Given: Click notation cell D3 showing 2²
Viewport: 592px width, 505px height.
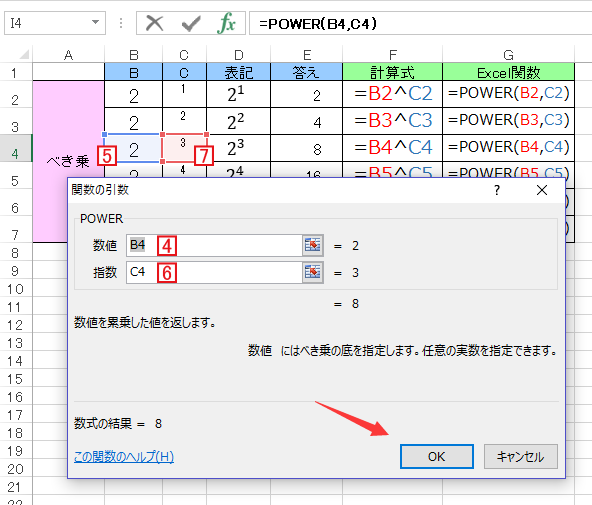Looking at the screenshot, I should pos(239,121).
